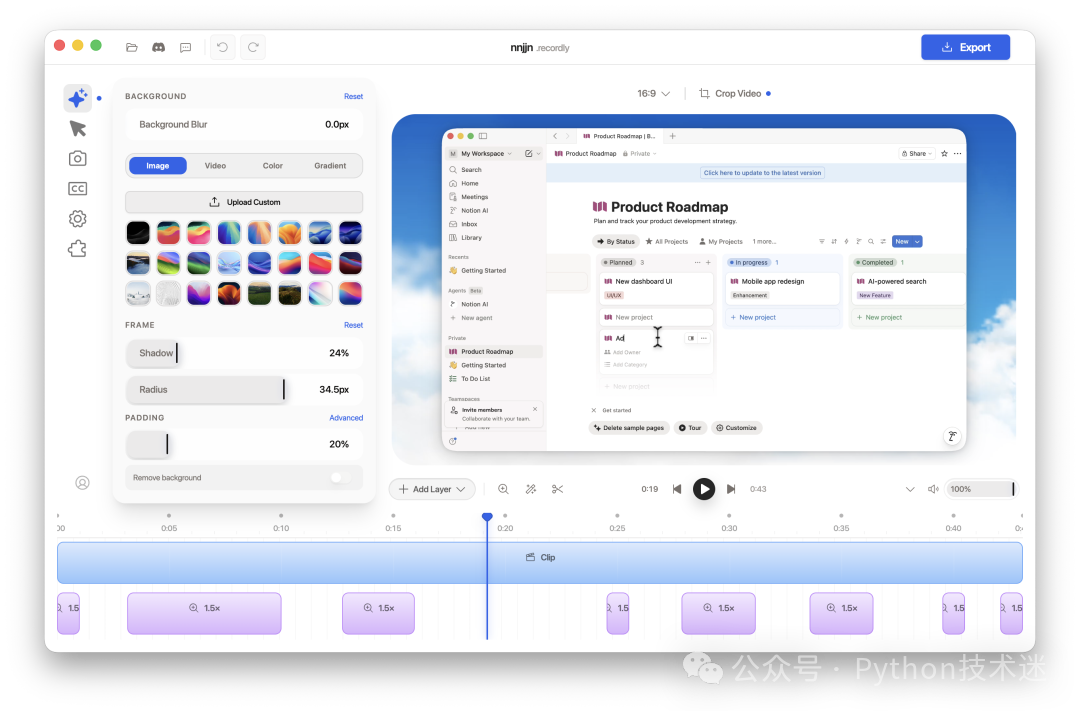
Task: Open Advanced padding options
Action: point(346,418)
